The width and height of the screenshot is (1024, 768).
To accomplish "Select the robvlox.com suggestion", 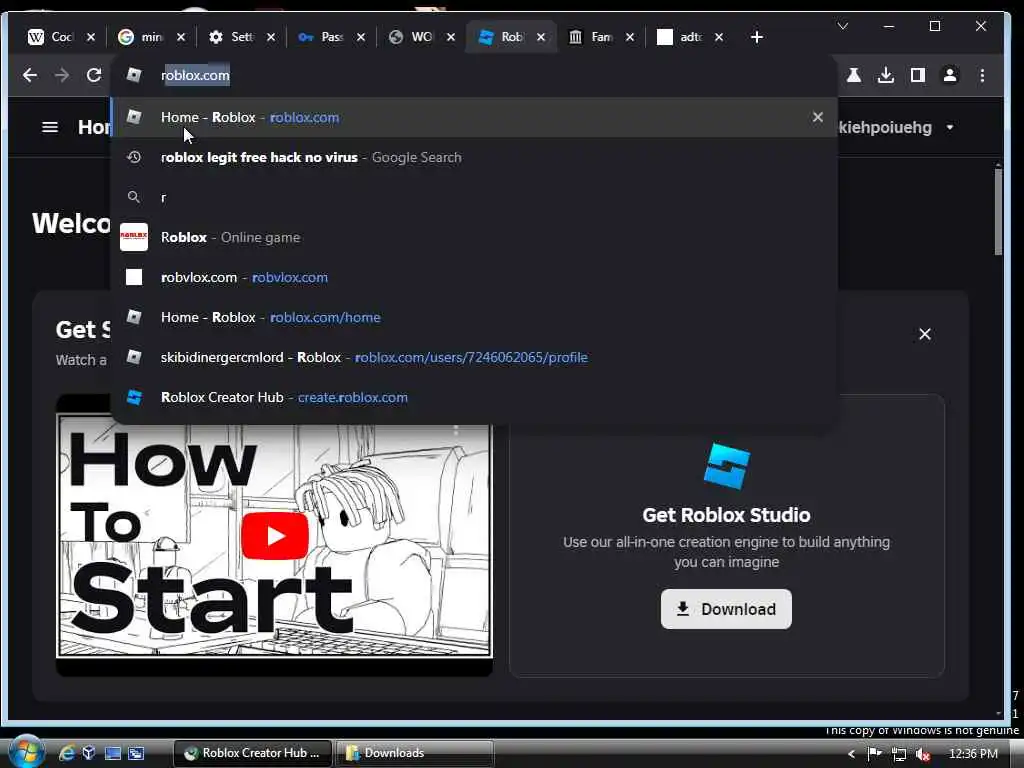I will (x=474, y=277).
